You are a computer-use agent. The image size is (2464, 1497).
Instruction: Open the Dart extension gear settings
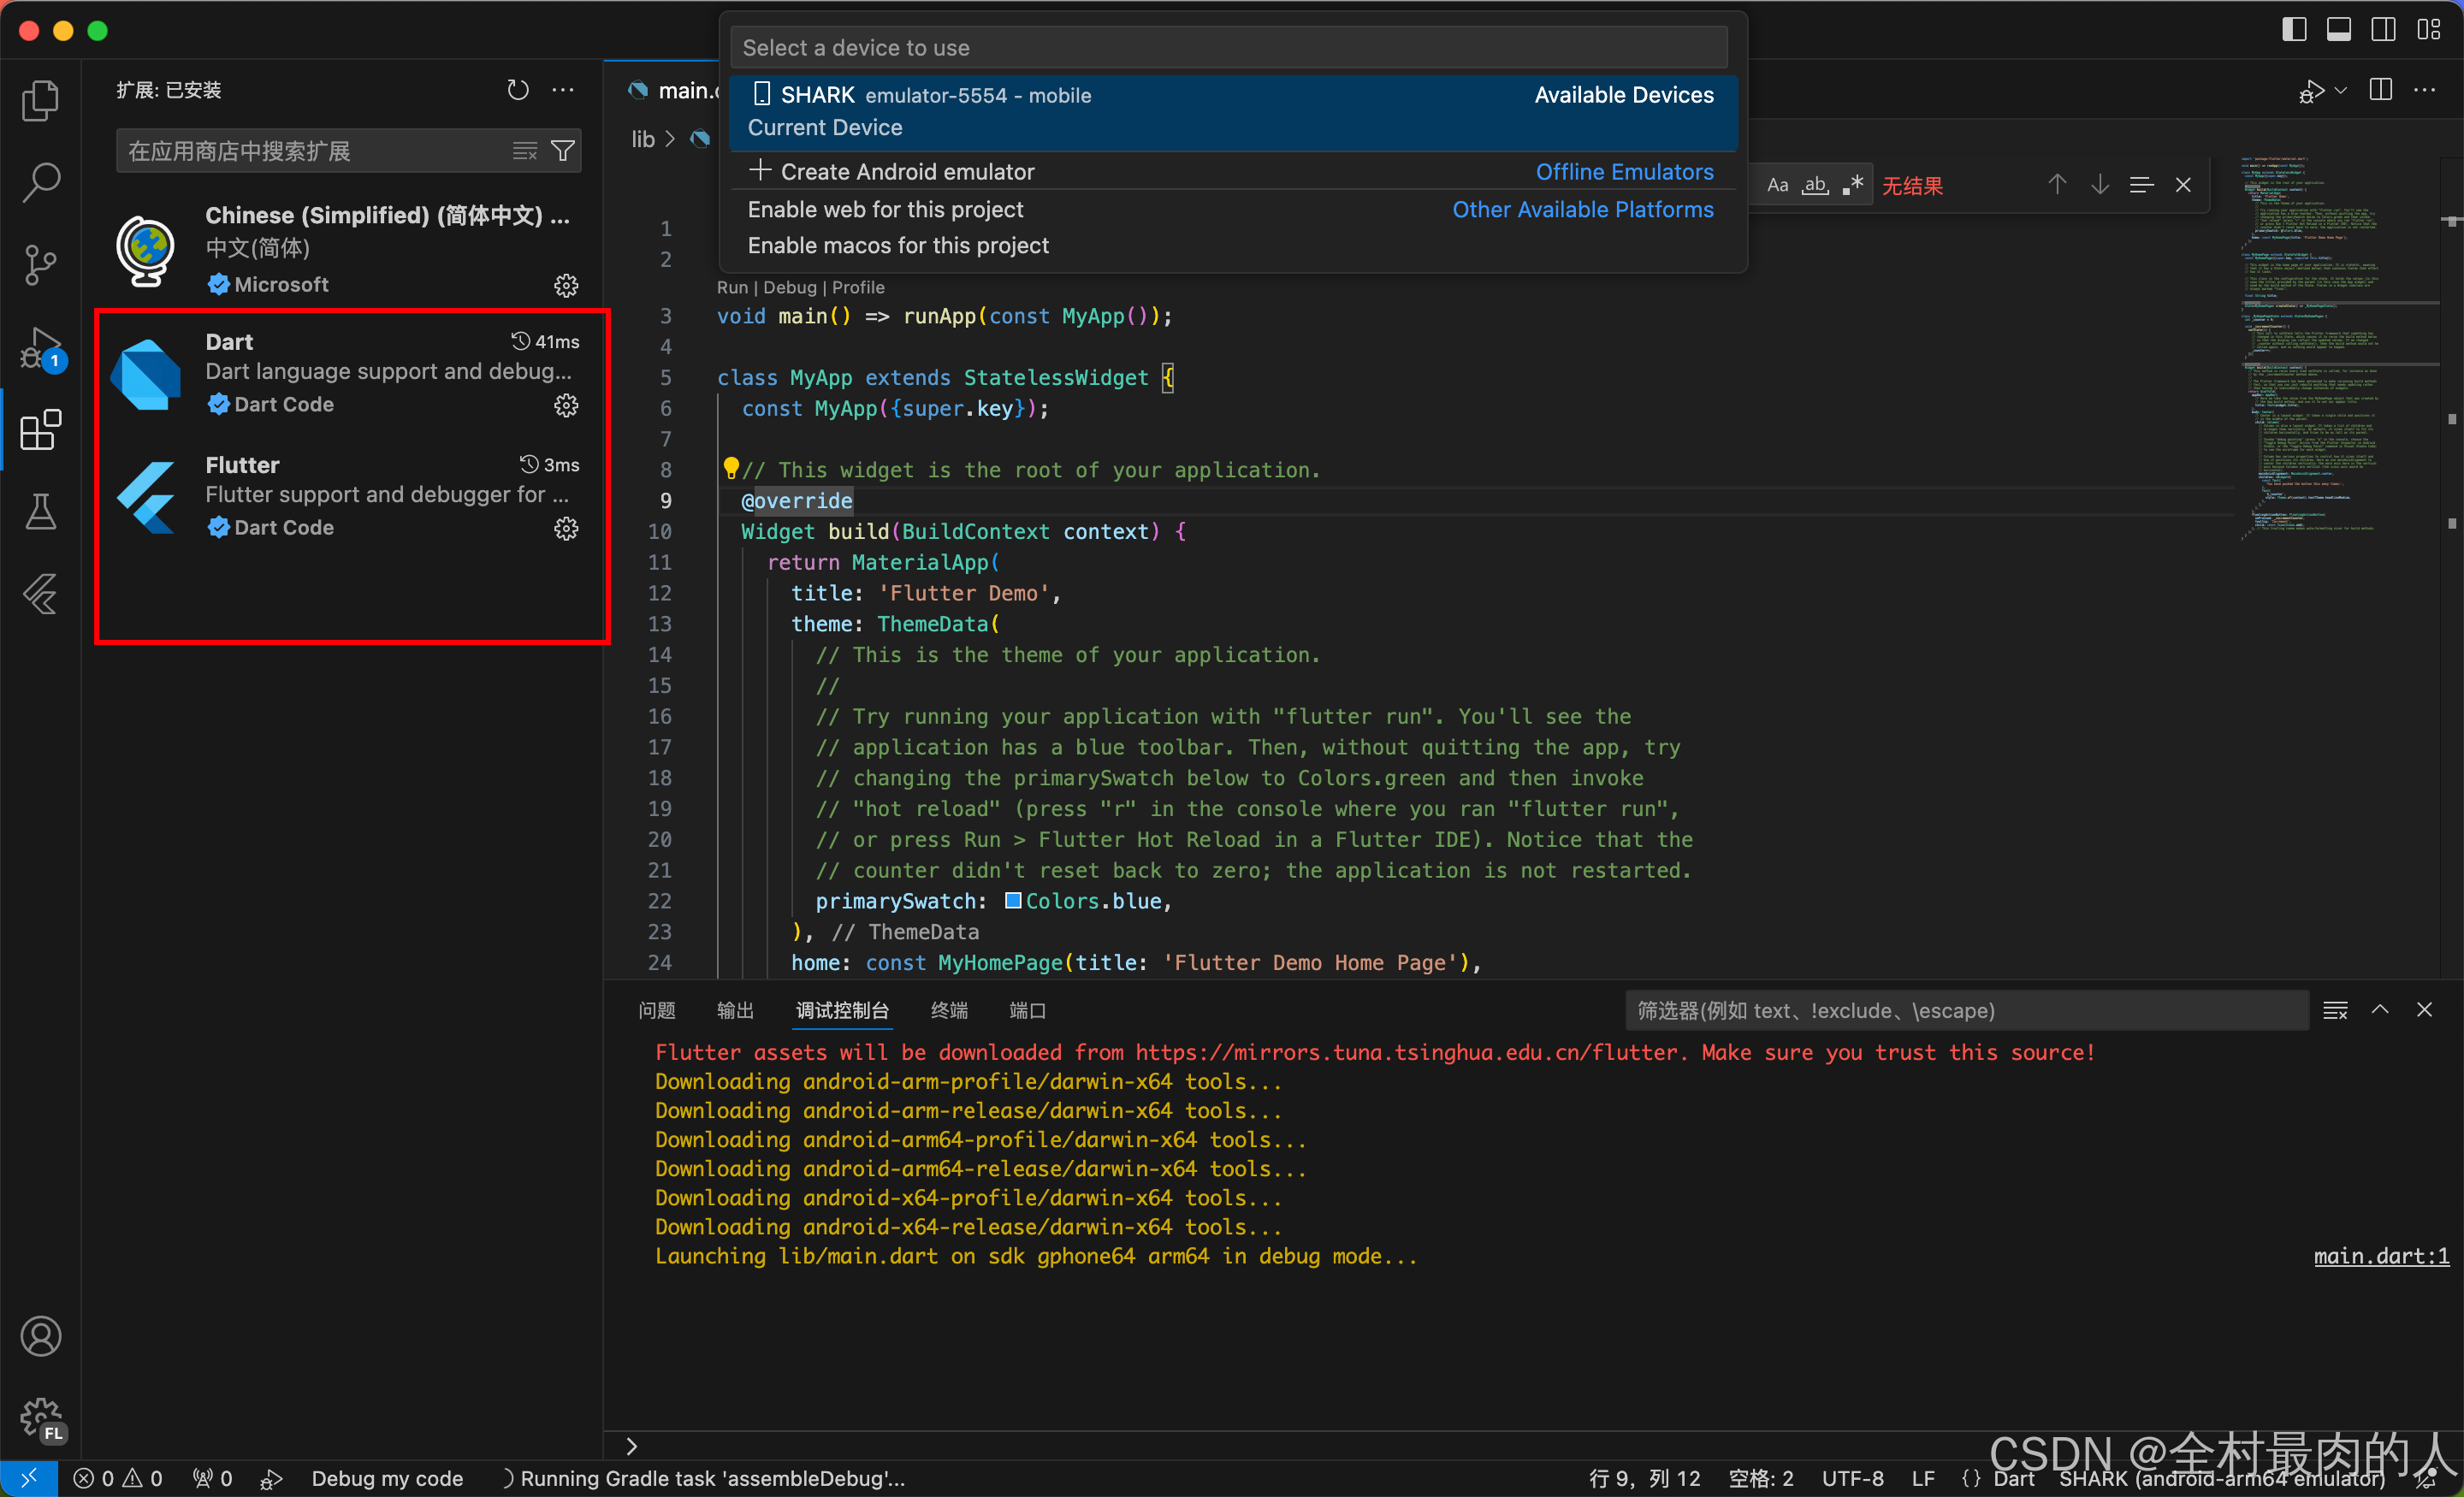coord(566,405)
